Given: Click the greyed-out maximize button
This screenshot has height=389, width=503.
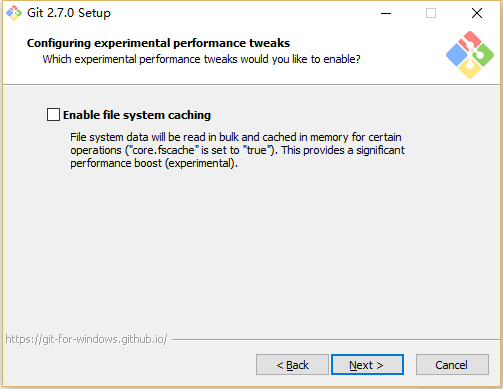Looking at the screenshot, I should coord(431,13).
